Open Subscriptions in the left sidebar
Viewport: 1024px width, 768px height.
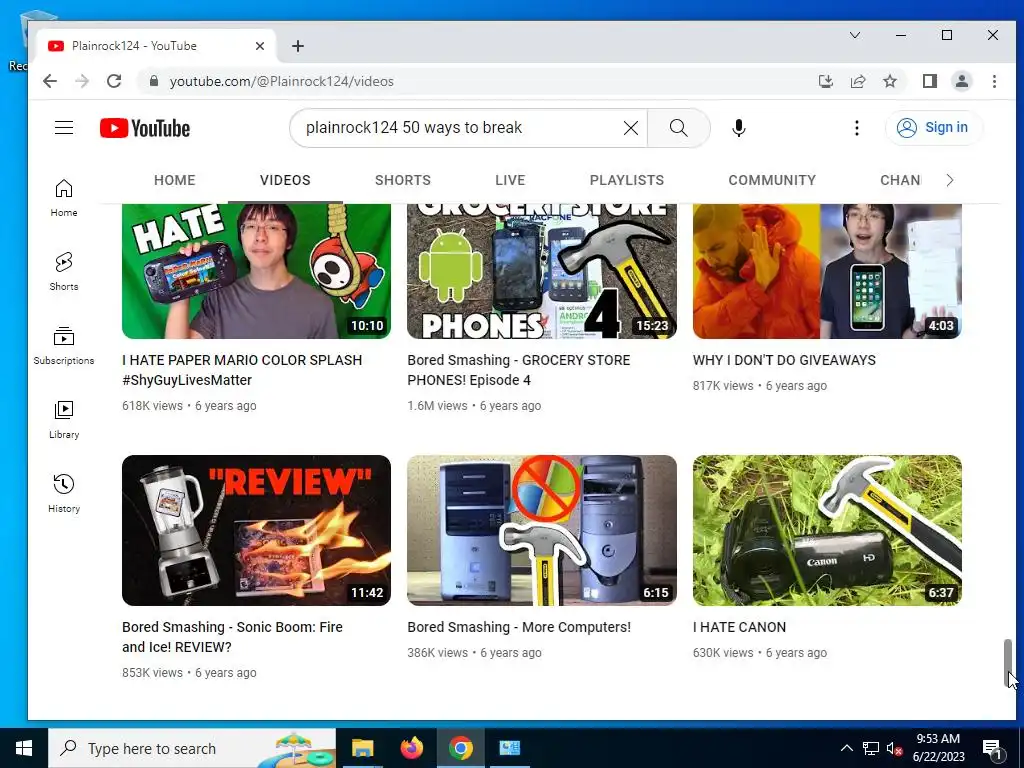(64, 346)
